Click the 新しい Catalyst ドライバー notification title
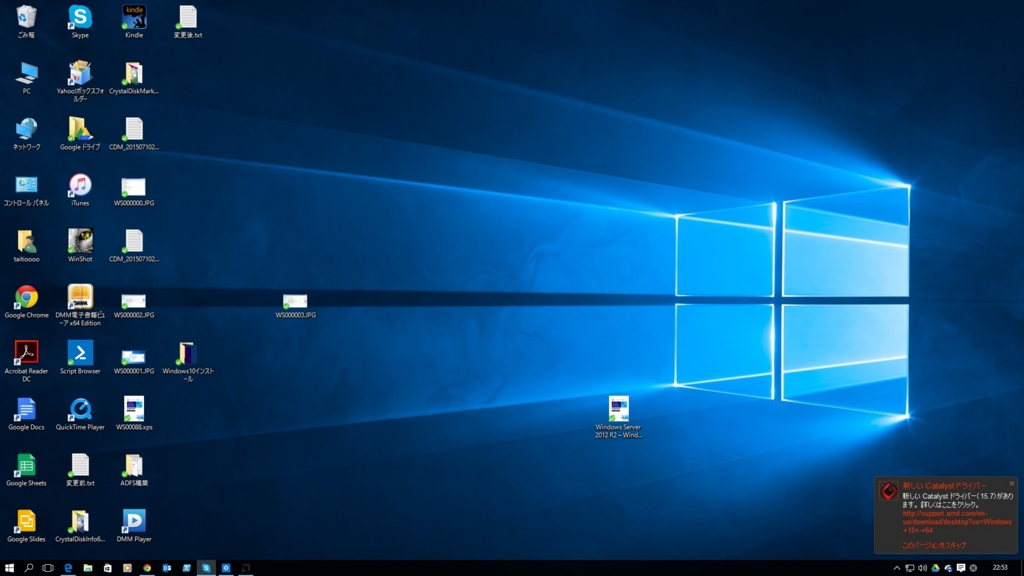Viewport: 1024px width, 576px height. (x=944, y=486)
